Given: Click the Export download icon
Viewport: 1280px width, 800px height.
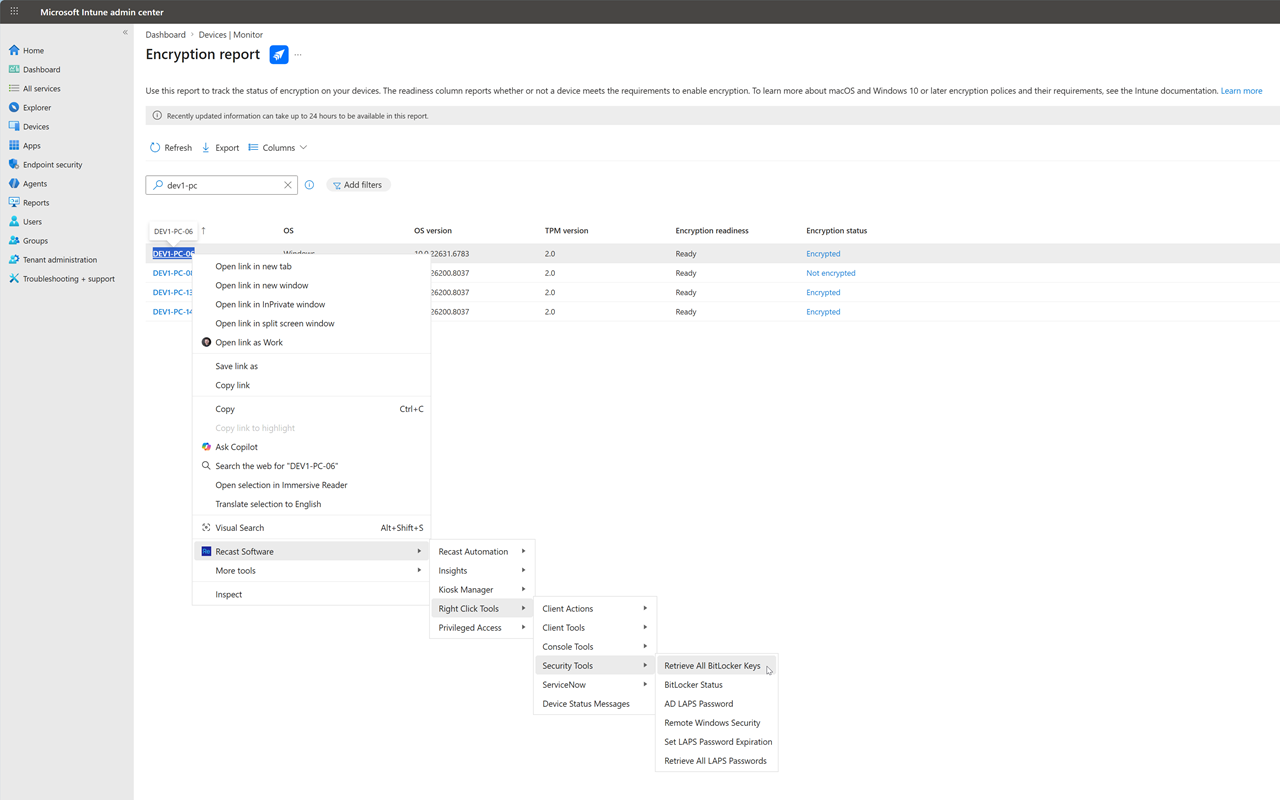Looking at the screenshot, I should pyautogui.click(x=206, y=148).
